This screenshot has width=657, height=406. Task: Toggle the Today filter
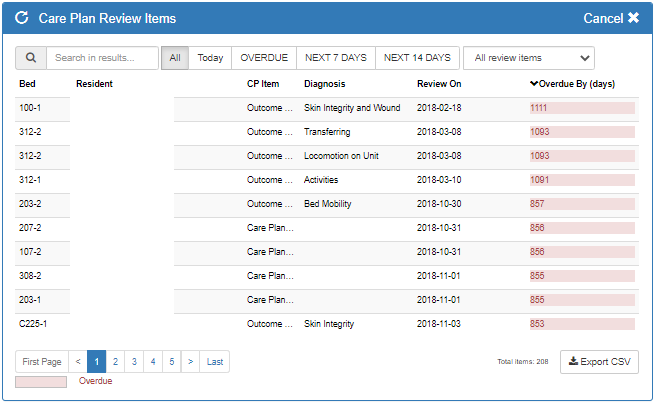(x=210, y=58)
